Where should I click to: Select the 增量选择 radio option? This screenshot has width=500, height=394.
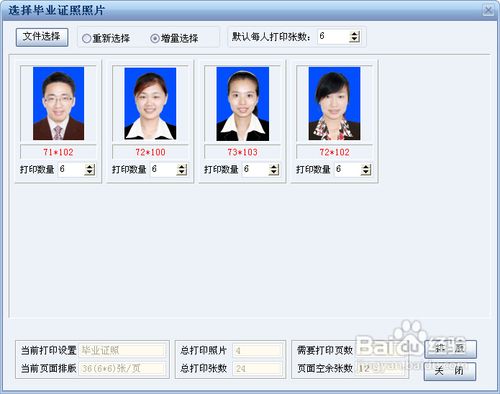click(x=174, y=38)
